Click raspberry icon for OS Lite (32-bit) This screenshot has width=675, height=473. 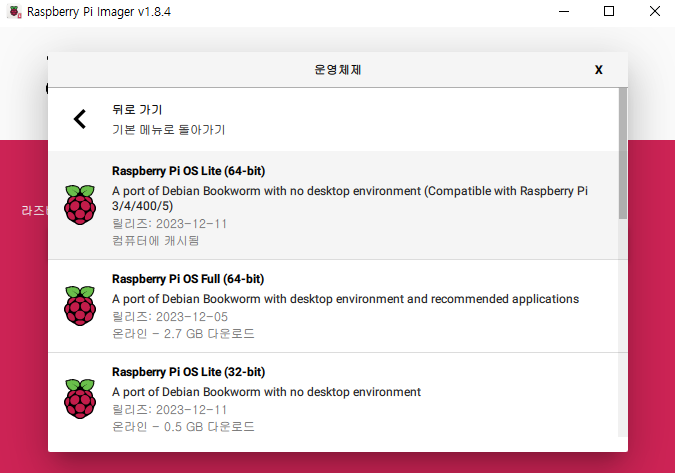(80, 399)
